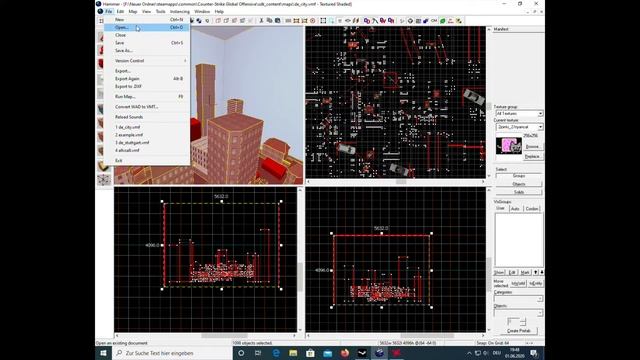
Task: Choose New from File menu
Action: 147,20
